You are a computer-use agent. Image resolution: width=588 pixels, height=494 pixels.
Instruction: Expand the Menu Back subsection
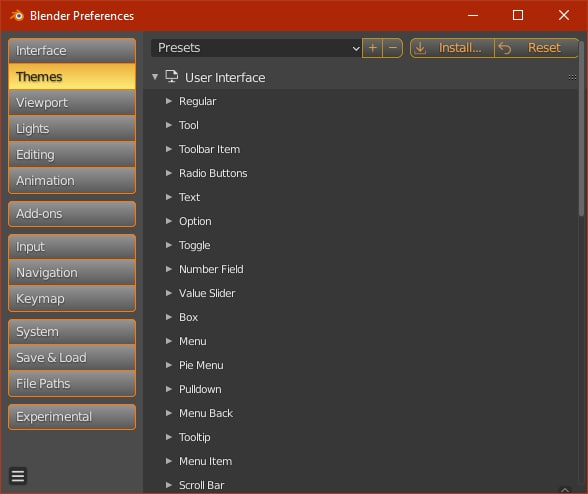click(x=169, y=413)
